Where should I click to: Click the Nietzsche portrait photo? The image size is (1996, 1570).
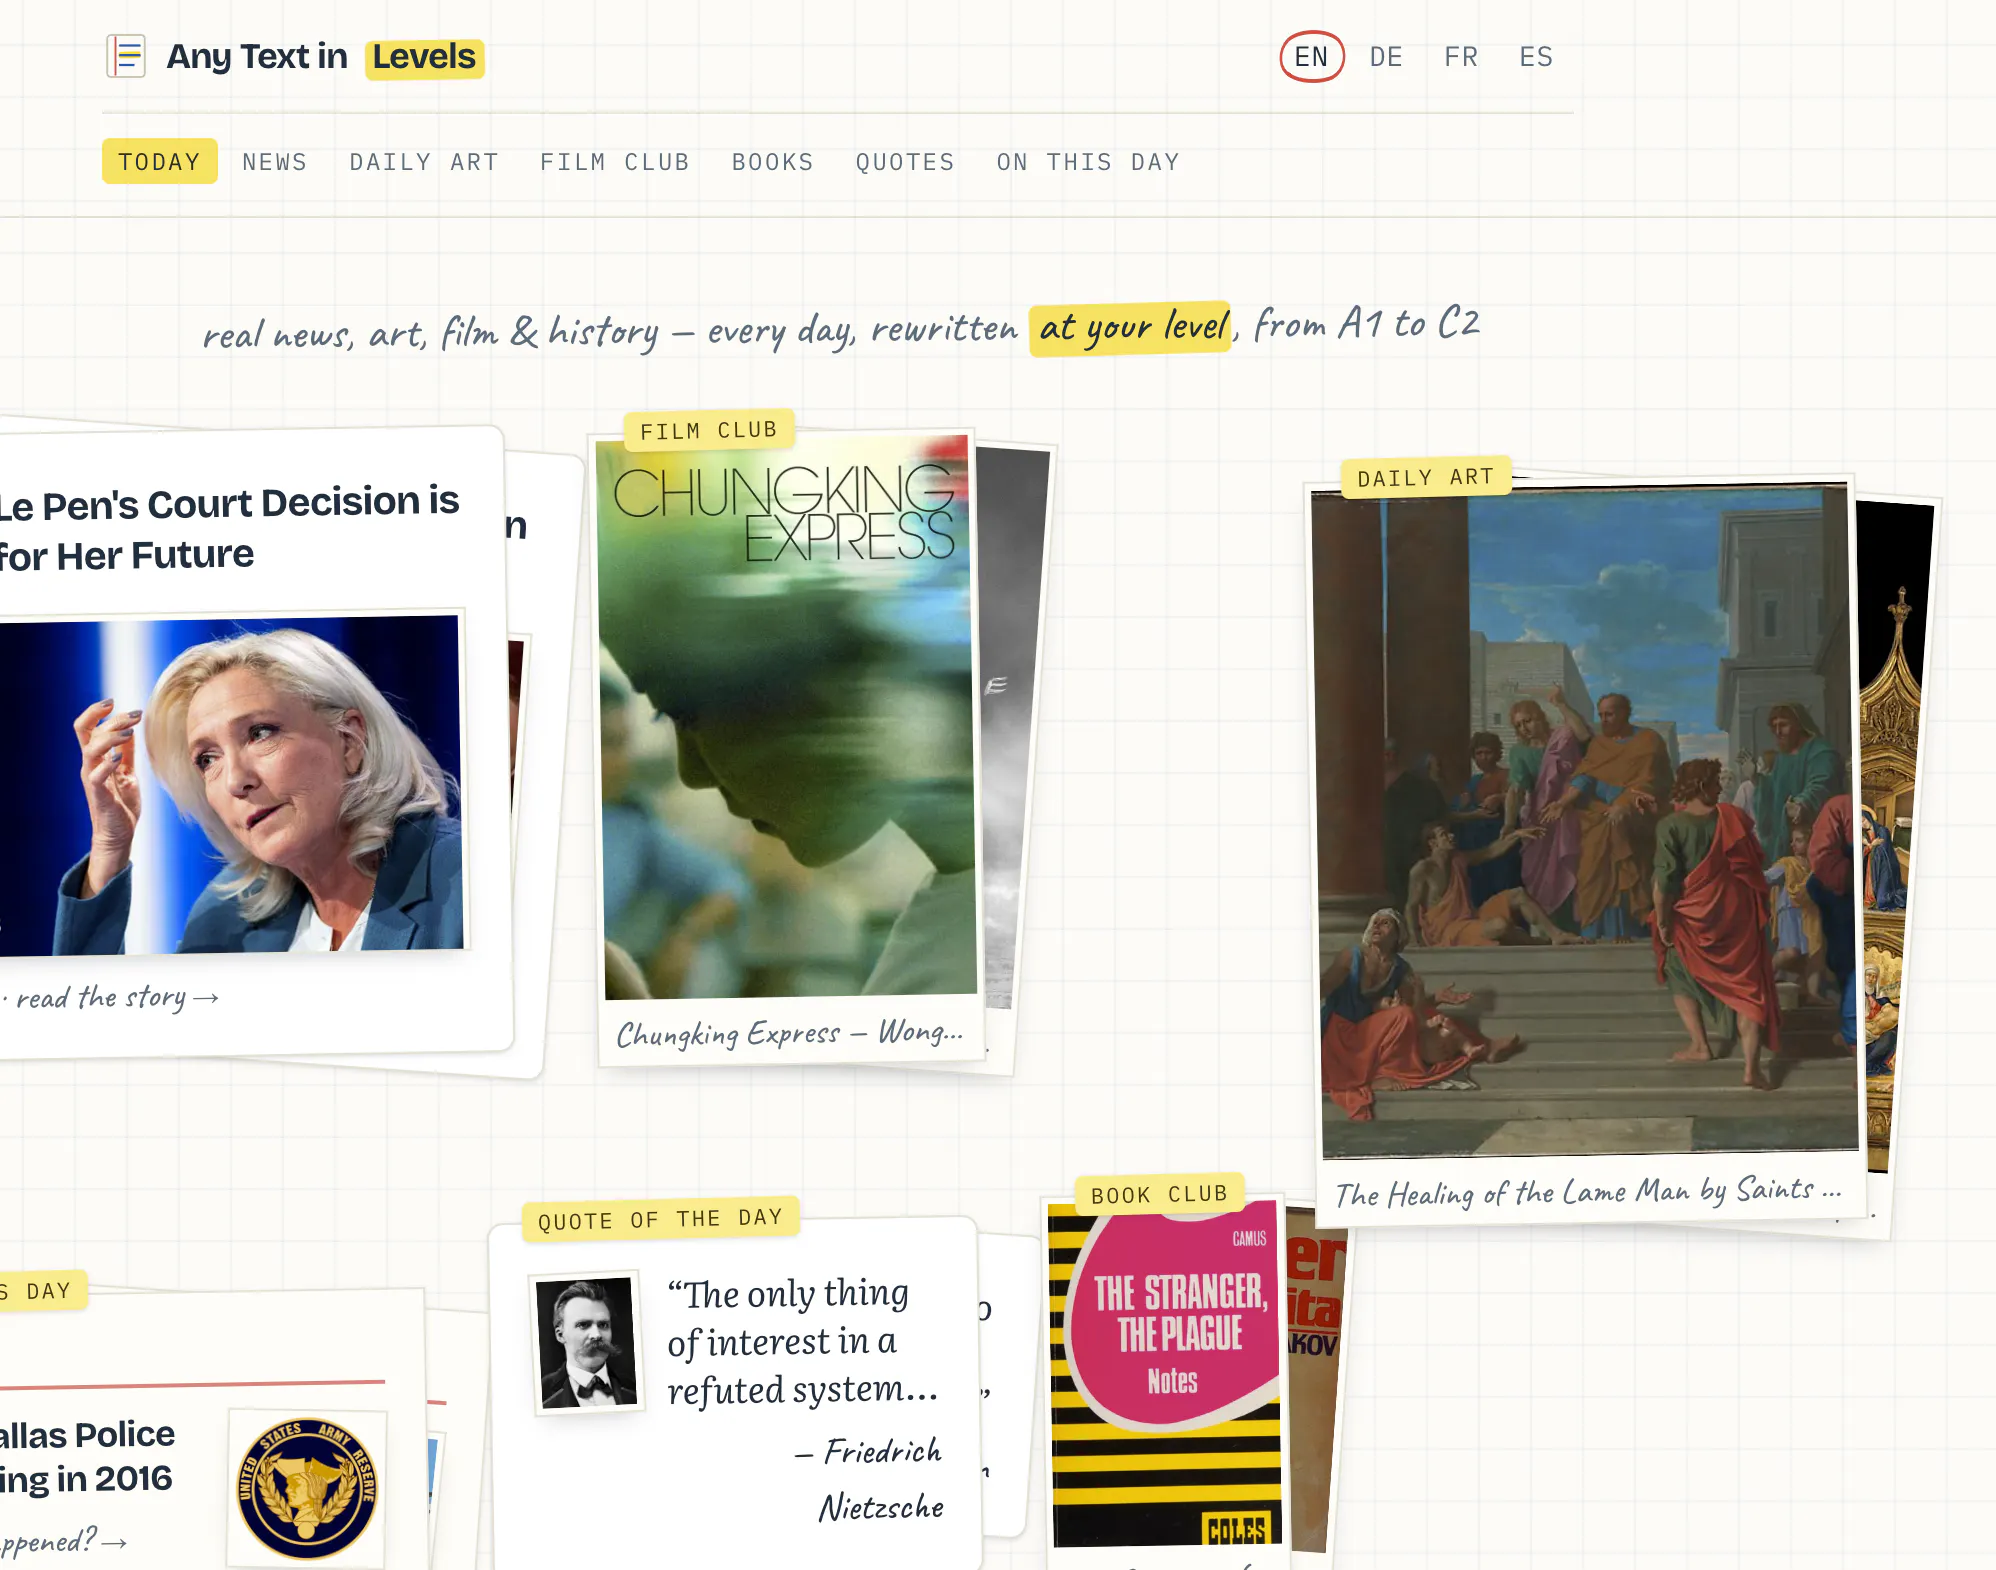point(587,1342)
